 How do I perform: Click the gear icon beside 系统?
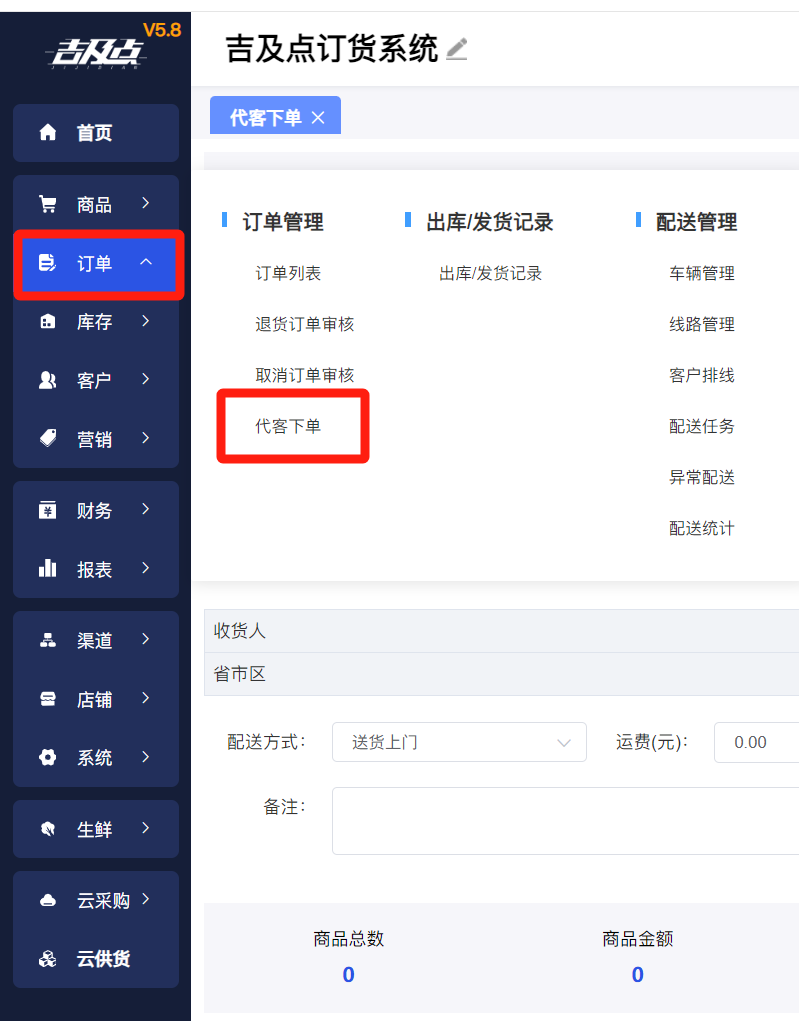[47, 757]
